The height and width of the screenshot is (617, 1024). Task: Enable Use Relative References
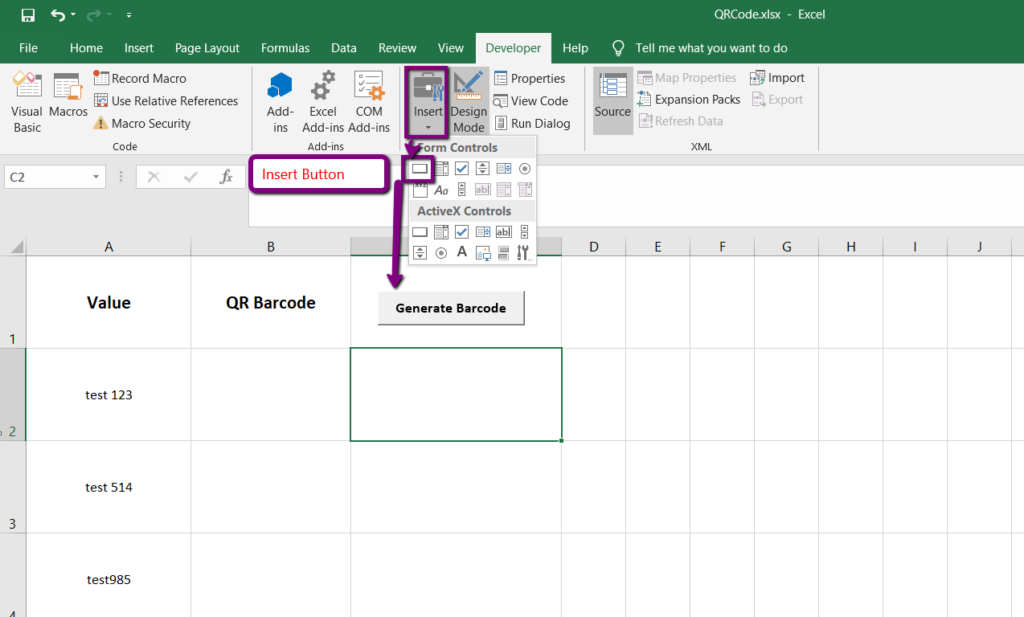(166, 100)
